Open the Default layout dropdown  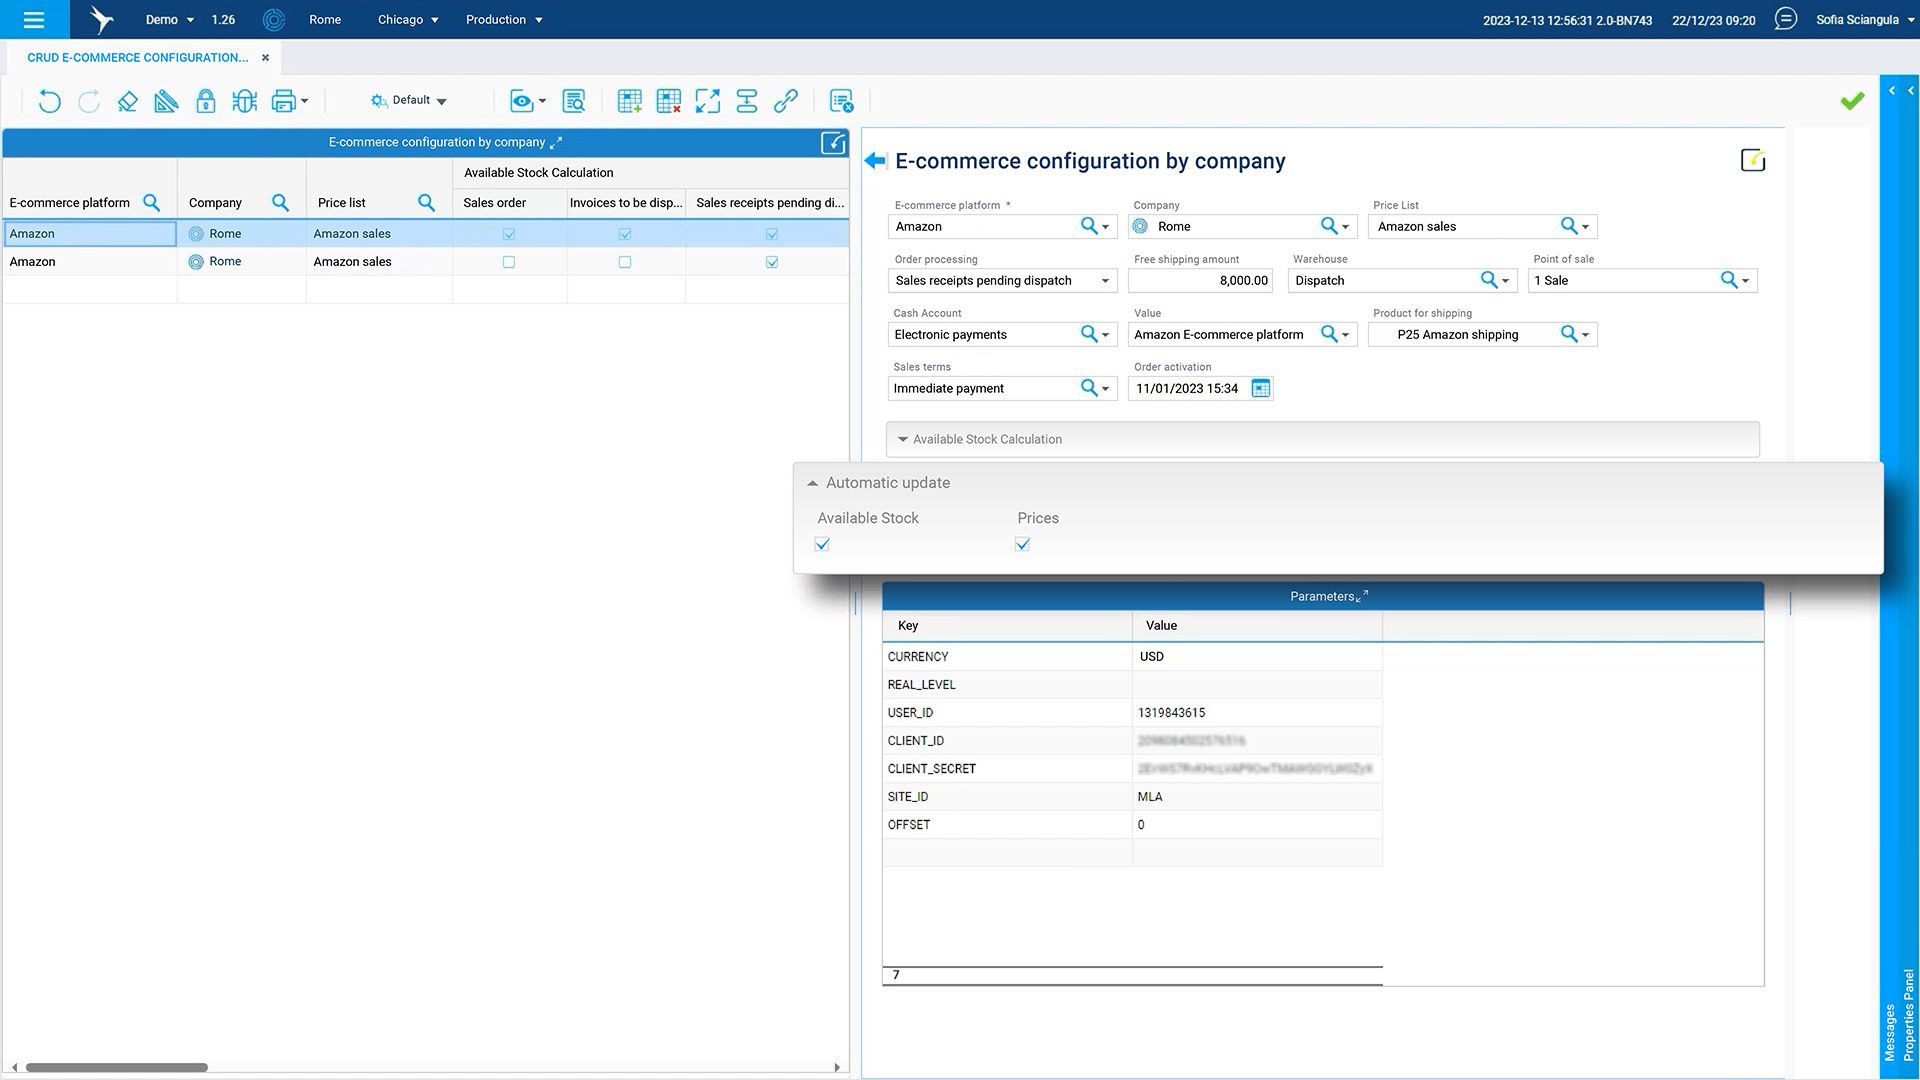(409, 101)
